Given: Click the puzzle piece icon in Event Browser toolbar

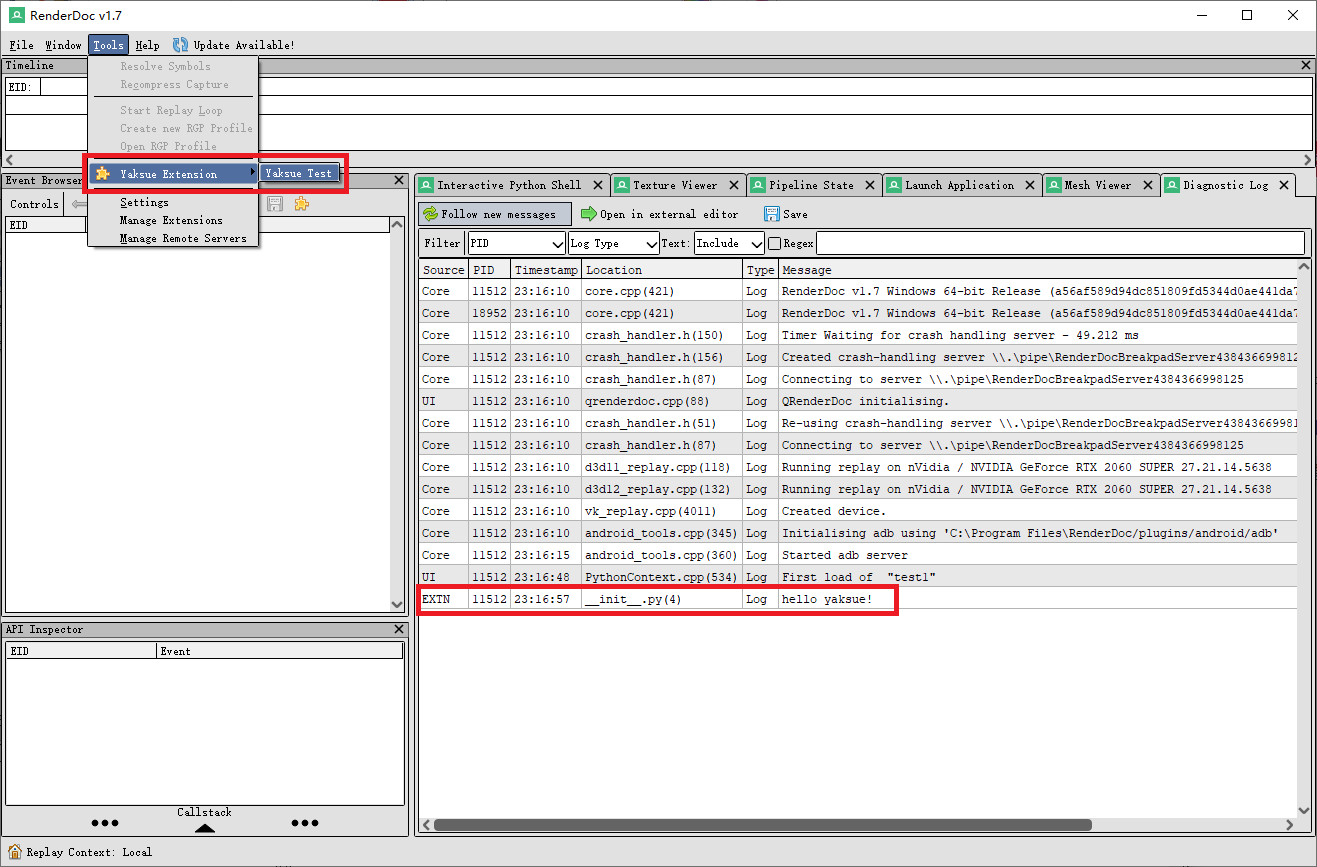Looking at the screenshot, I should [x=299, y=203].
